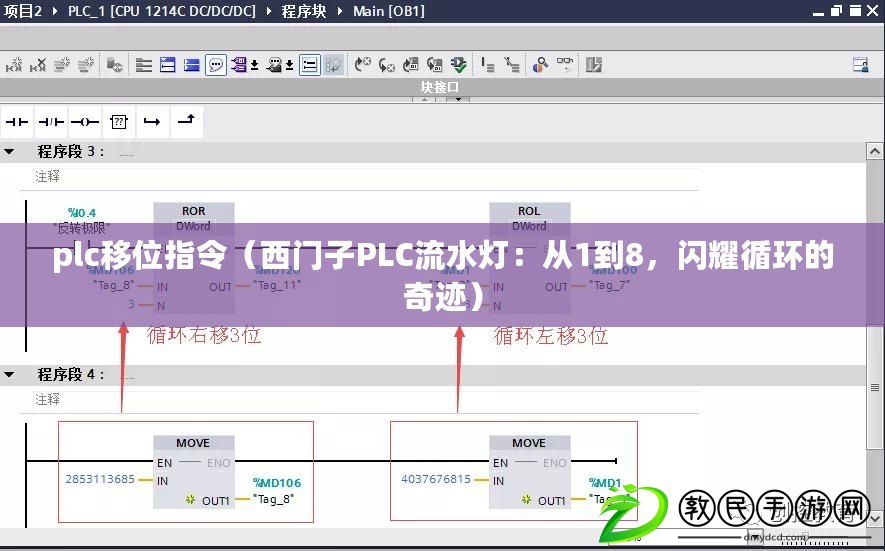Screen dimensions: 885x551
Task: Click the toolbar icon right of the green checkmark
Action: tap(487, 65)
